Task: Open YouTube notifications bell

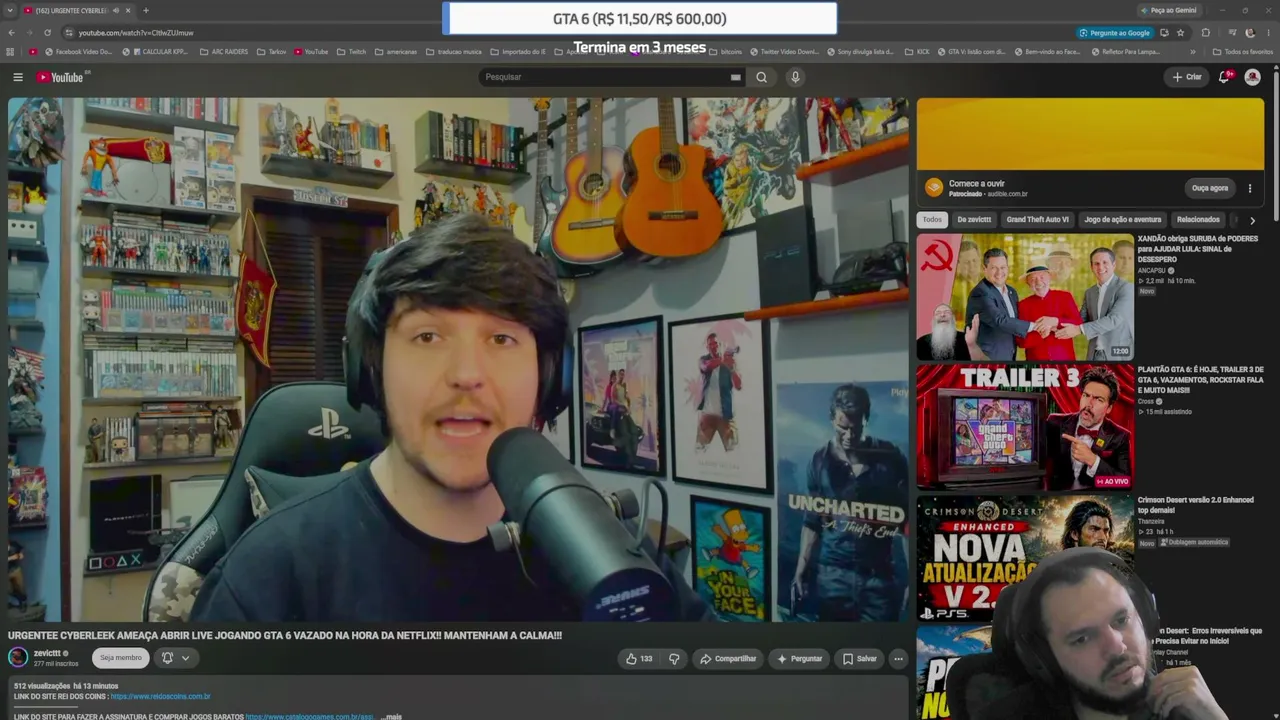Action: click(x=1224, y=77)
